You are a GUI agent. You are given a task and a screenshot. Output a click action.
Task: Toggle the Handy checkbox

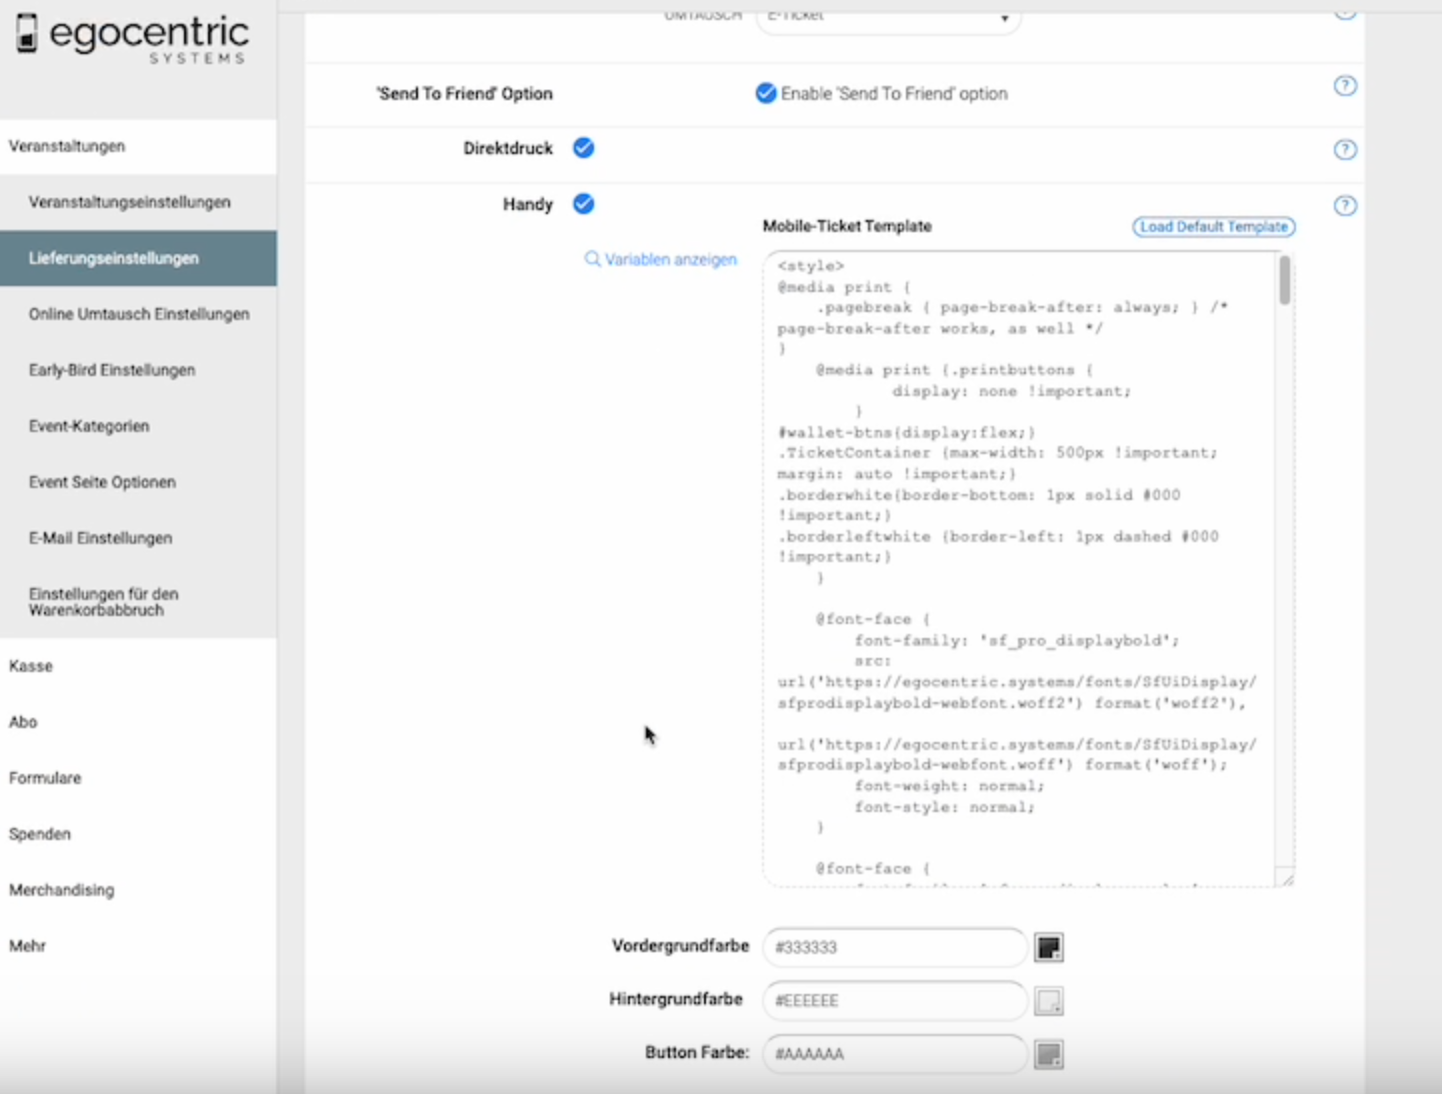coord(584,204)
